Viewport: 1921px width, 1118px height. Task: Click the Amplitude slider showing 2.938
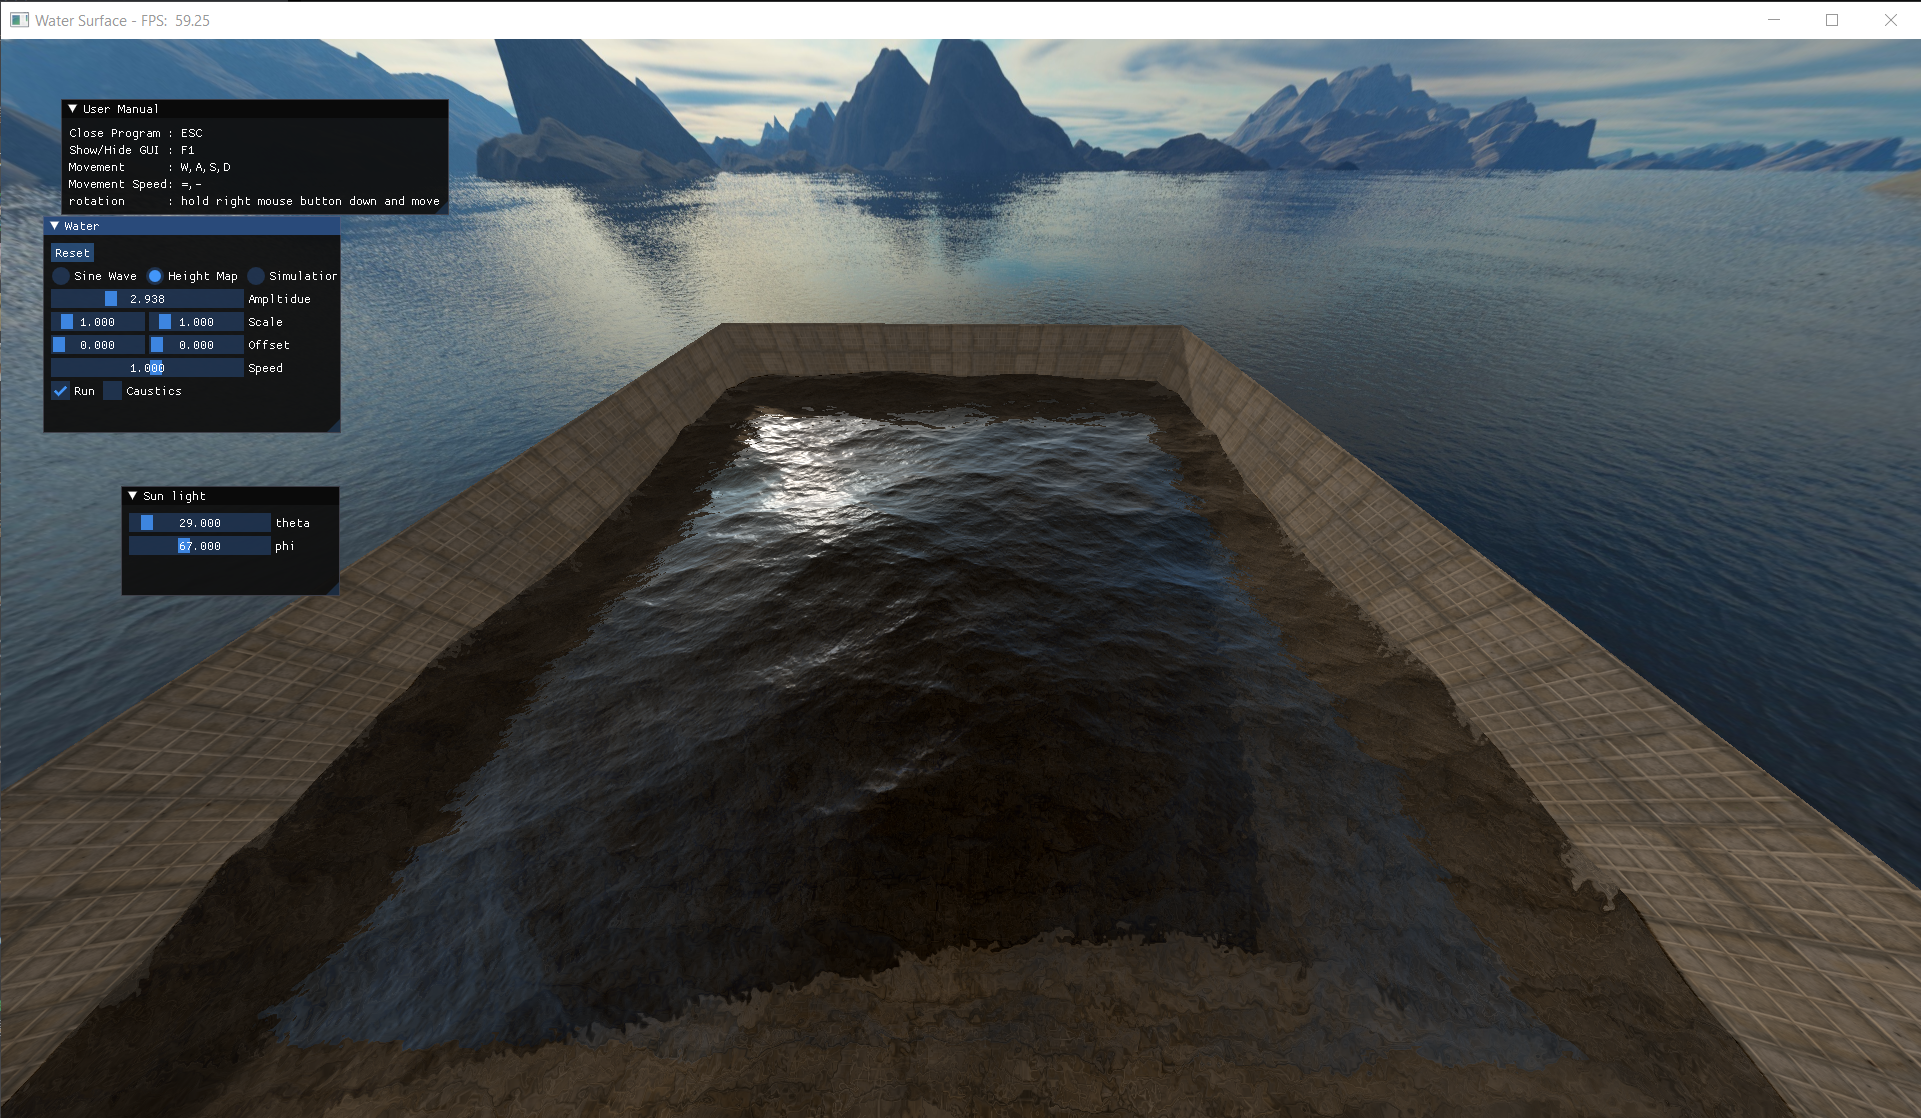point(147,299)
